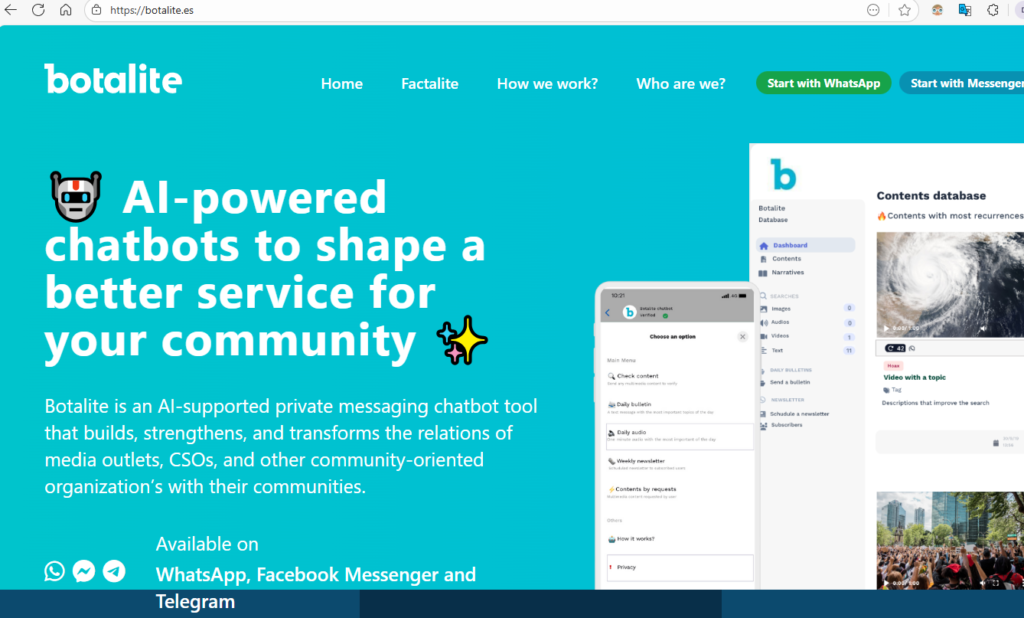Click the crowd protest video thumbnail

(950, 540)
